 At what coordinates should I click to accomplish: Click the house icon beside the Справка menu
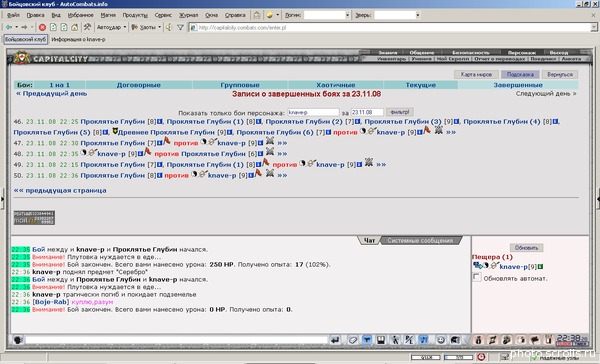point(257,15)
